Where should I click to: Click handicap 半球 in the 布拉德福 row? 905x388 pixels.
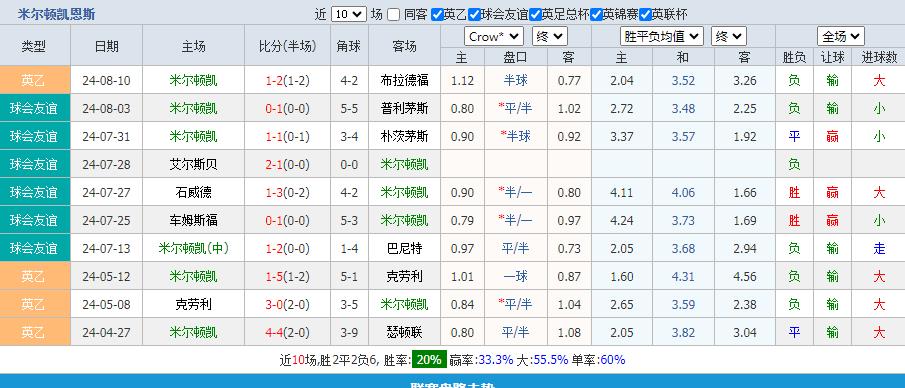[x=515, y=80]
